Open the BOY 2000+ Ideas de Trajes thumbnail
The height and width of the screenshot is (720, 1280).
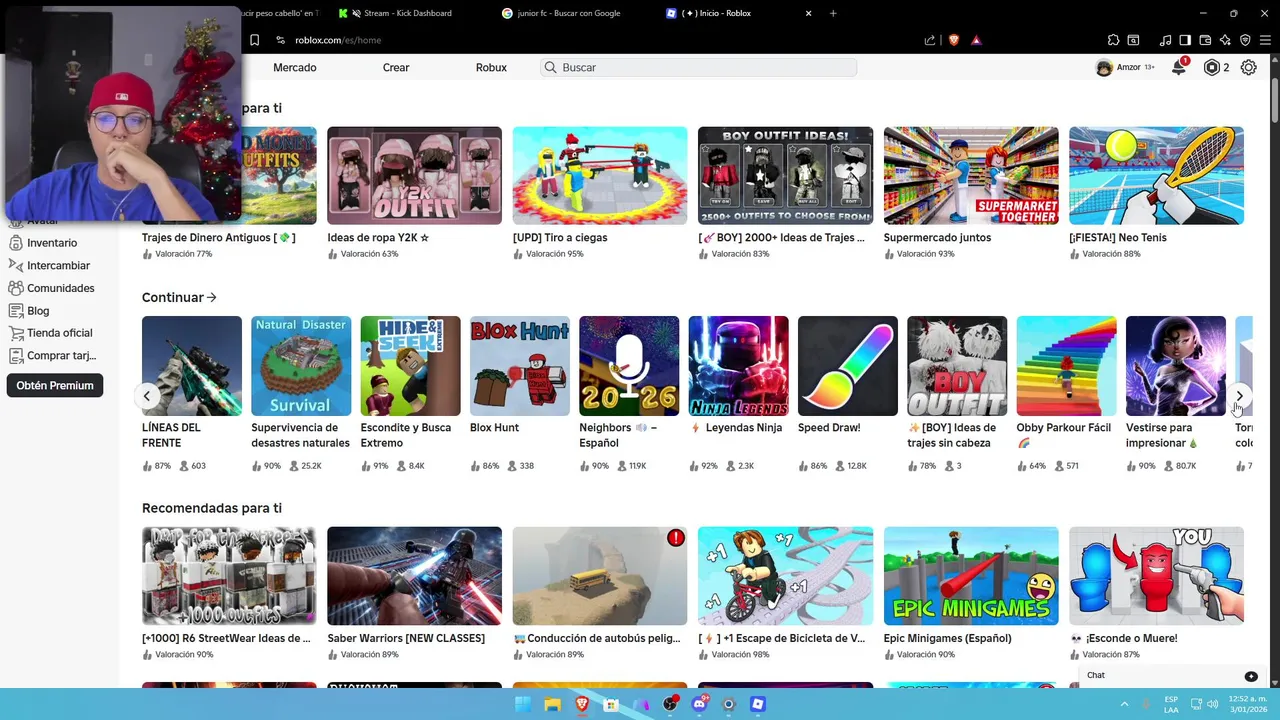[x=785, y=175]
